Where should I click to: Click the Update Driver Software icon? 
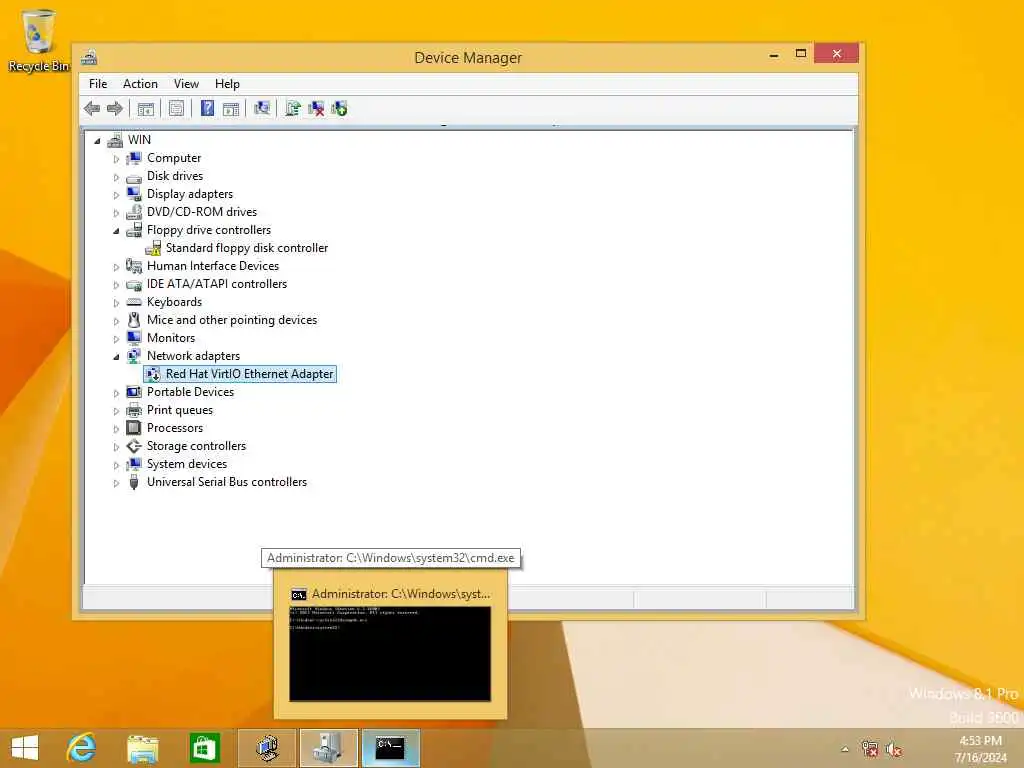click(x=293, y=108)
